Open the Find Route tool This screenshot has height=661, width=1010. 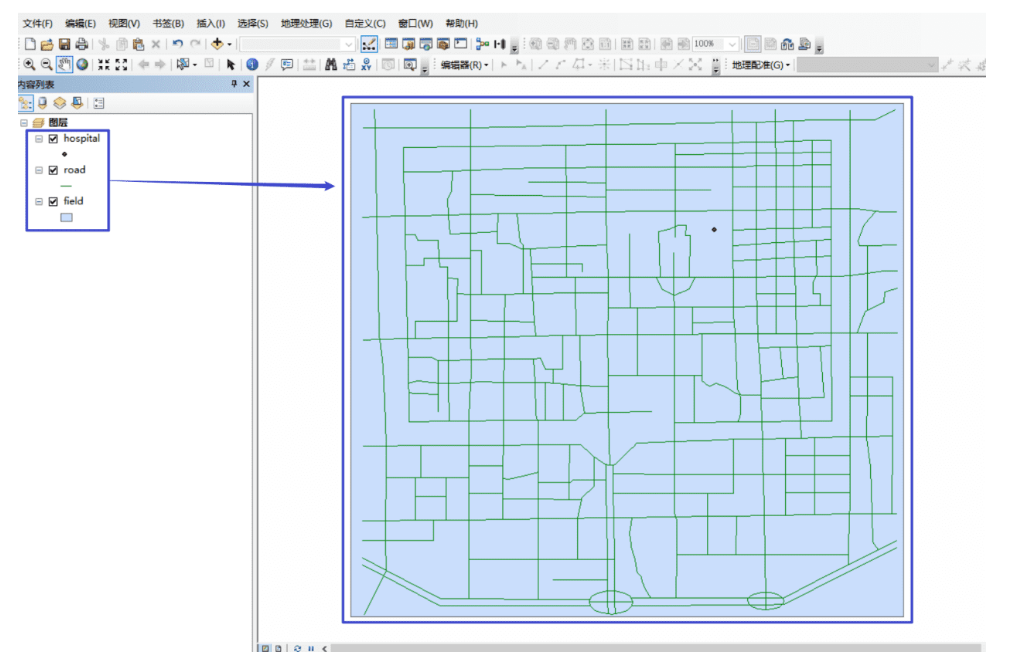[x=348, y=64]
